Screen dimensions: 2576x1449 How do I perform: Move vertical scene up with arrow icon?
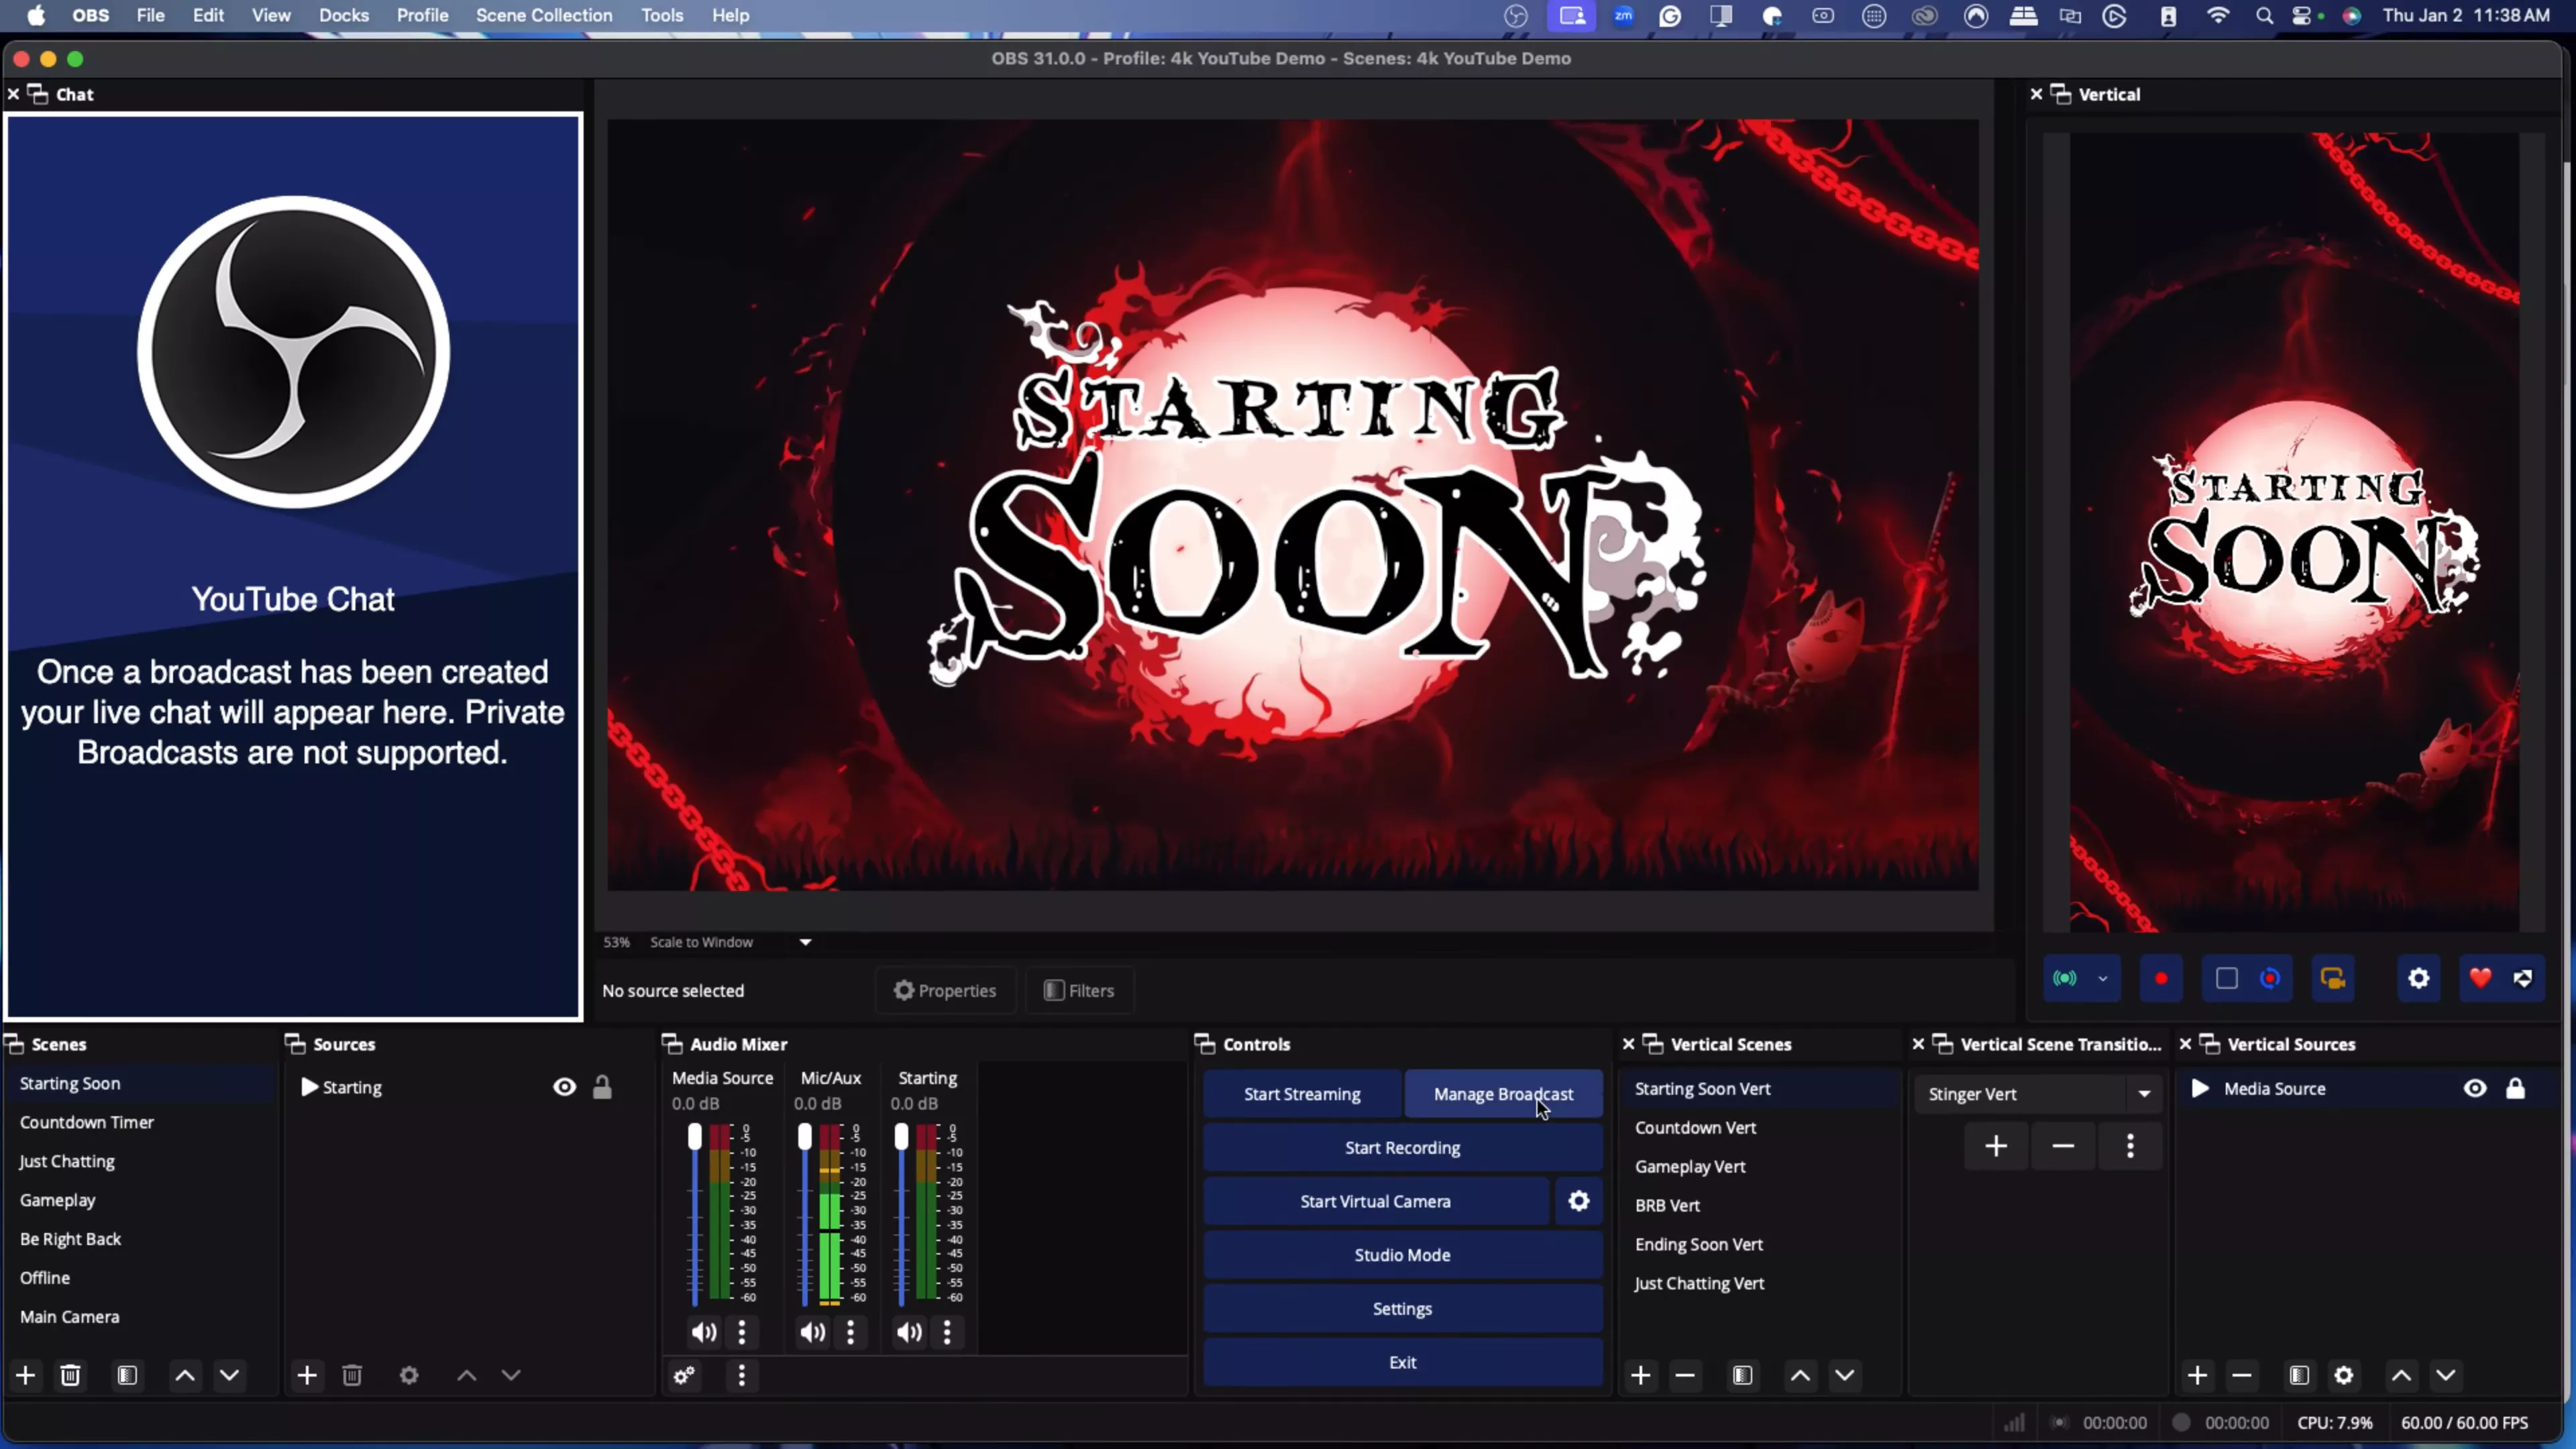pos(1800,1375)
